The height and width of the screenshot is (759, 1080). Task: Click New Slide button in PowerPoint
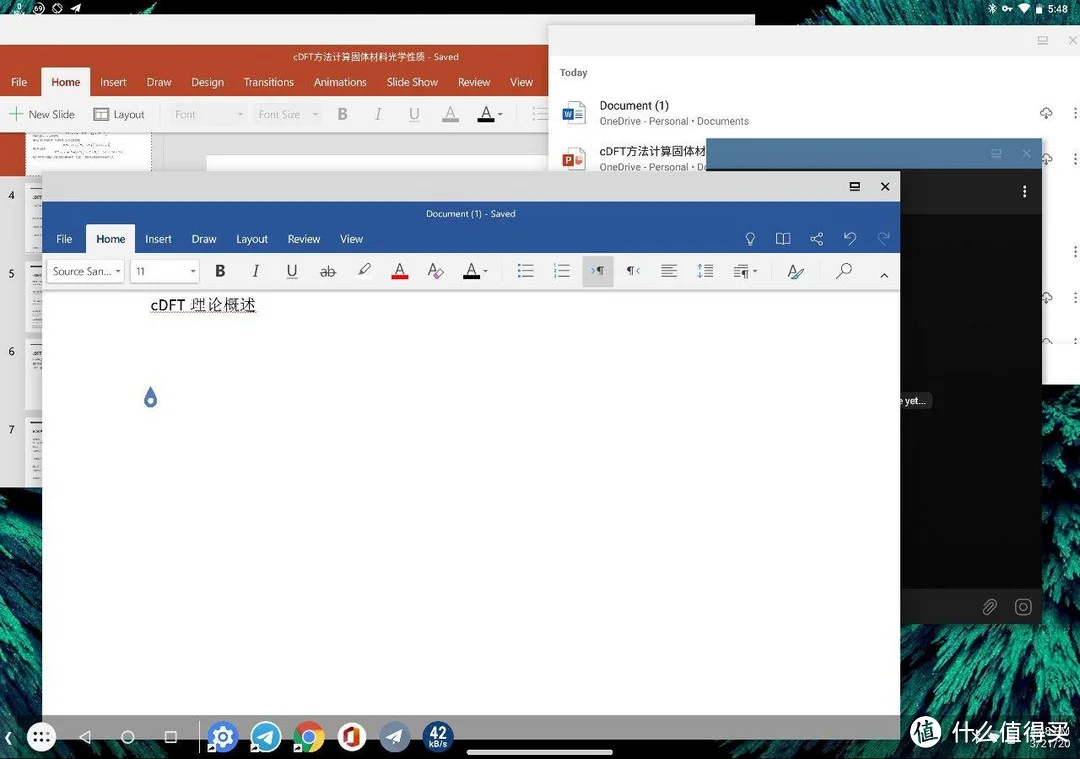click(42, 114)
